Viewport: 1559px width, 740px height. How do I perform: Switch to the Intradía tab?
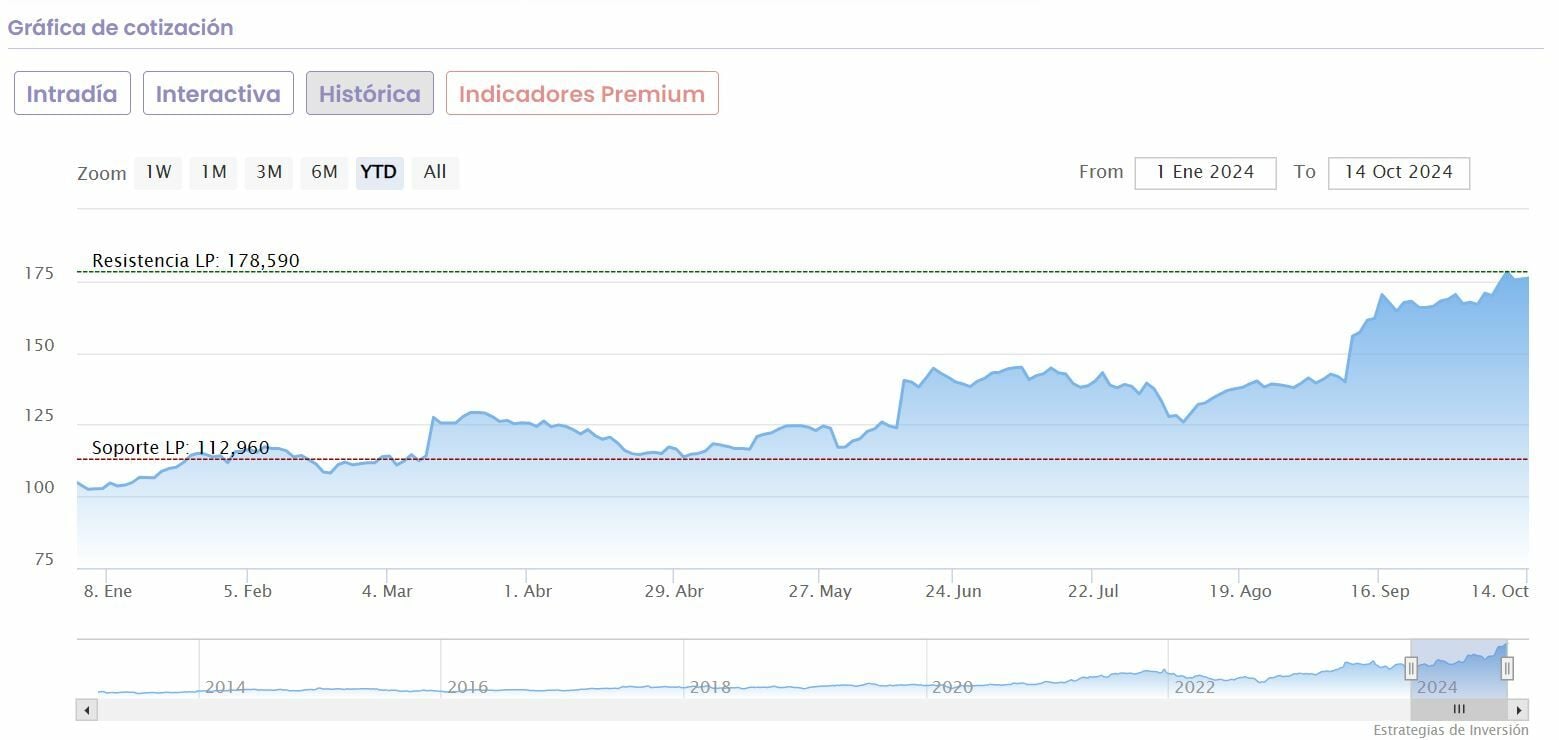click(x=72, y=94)
